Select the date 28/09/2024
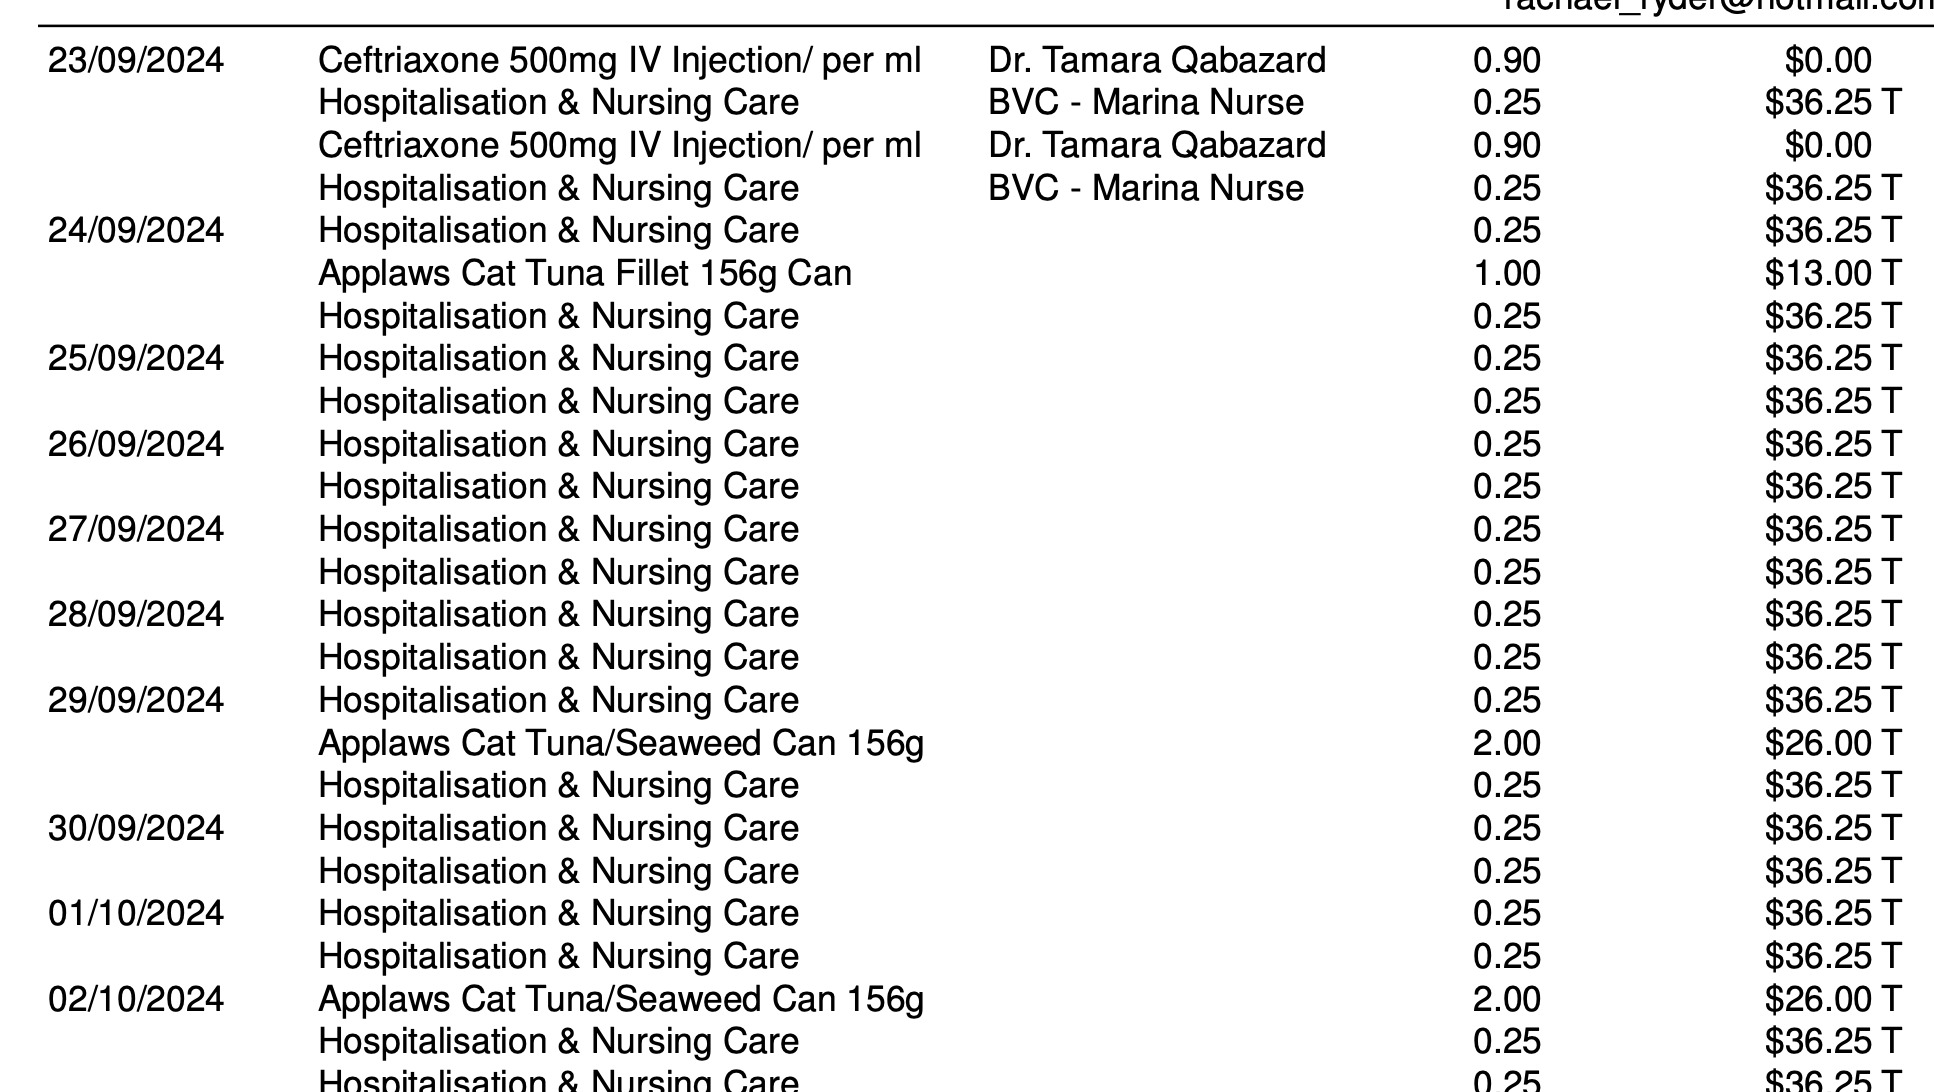The width and height of the screenshot is (1934, 1092). [x=136, y=614]
